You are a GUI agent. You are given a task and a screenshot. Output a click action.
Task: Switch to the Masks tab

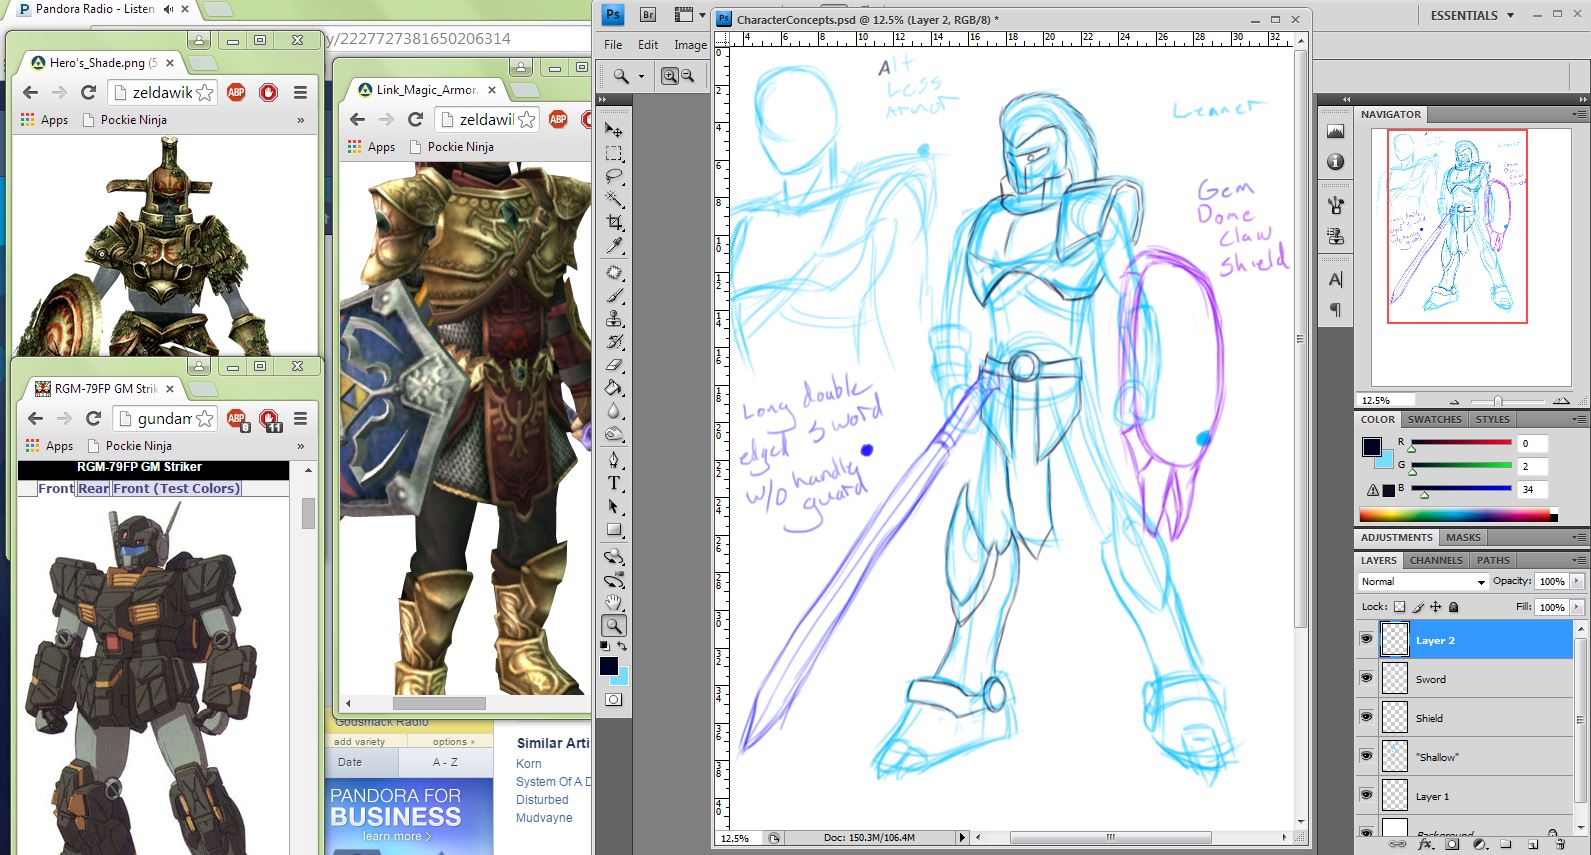click(1463, 537)
